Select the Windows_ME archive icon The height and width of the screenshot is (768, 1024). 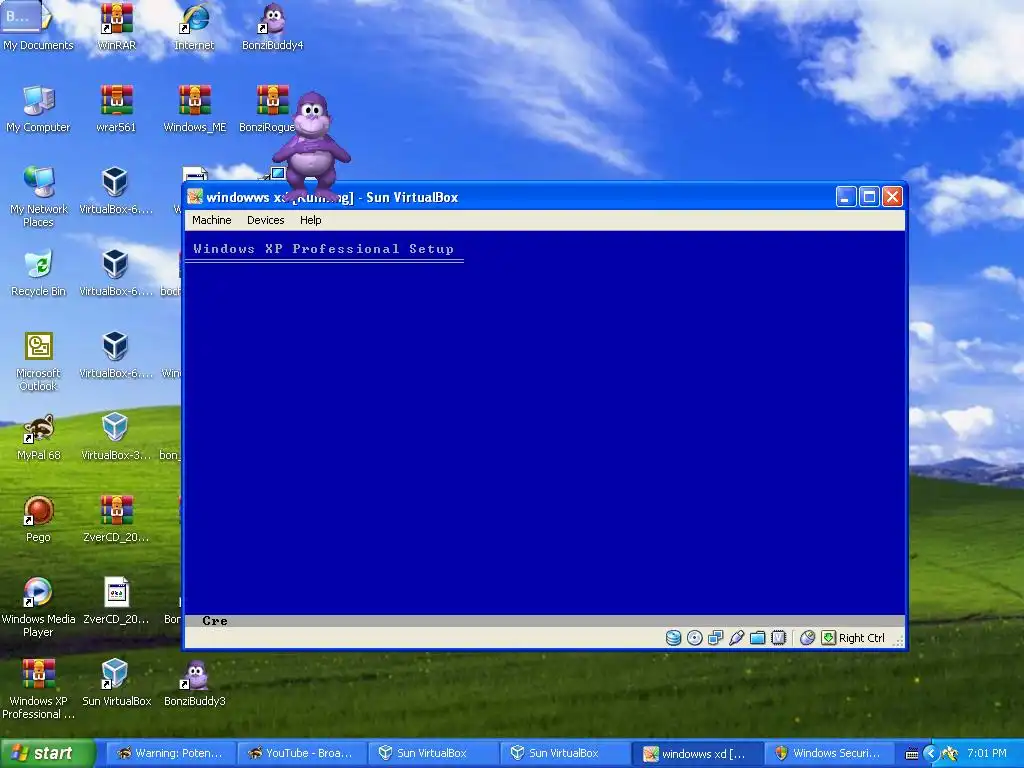click(x=195, y=109)
